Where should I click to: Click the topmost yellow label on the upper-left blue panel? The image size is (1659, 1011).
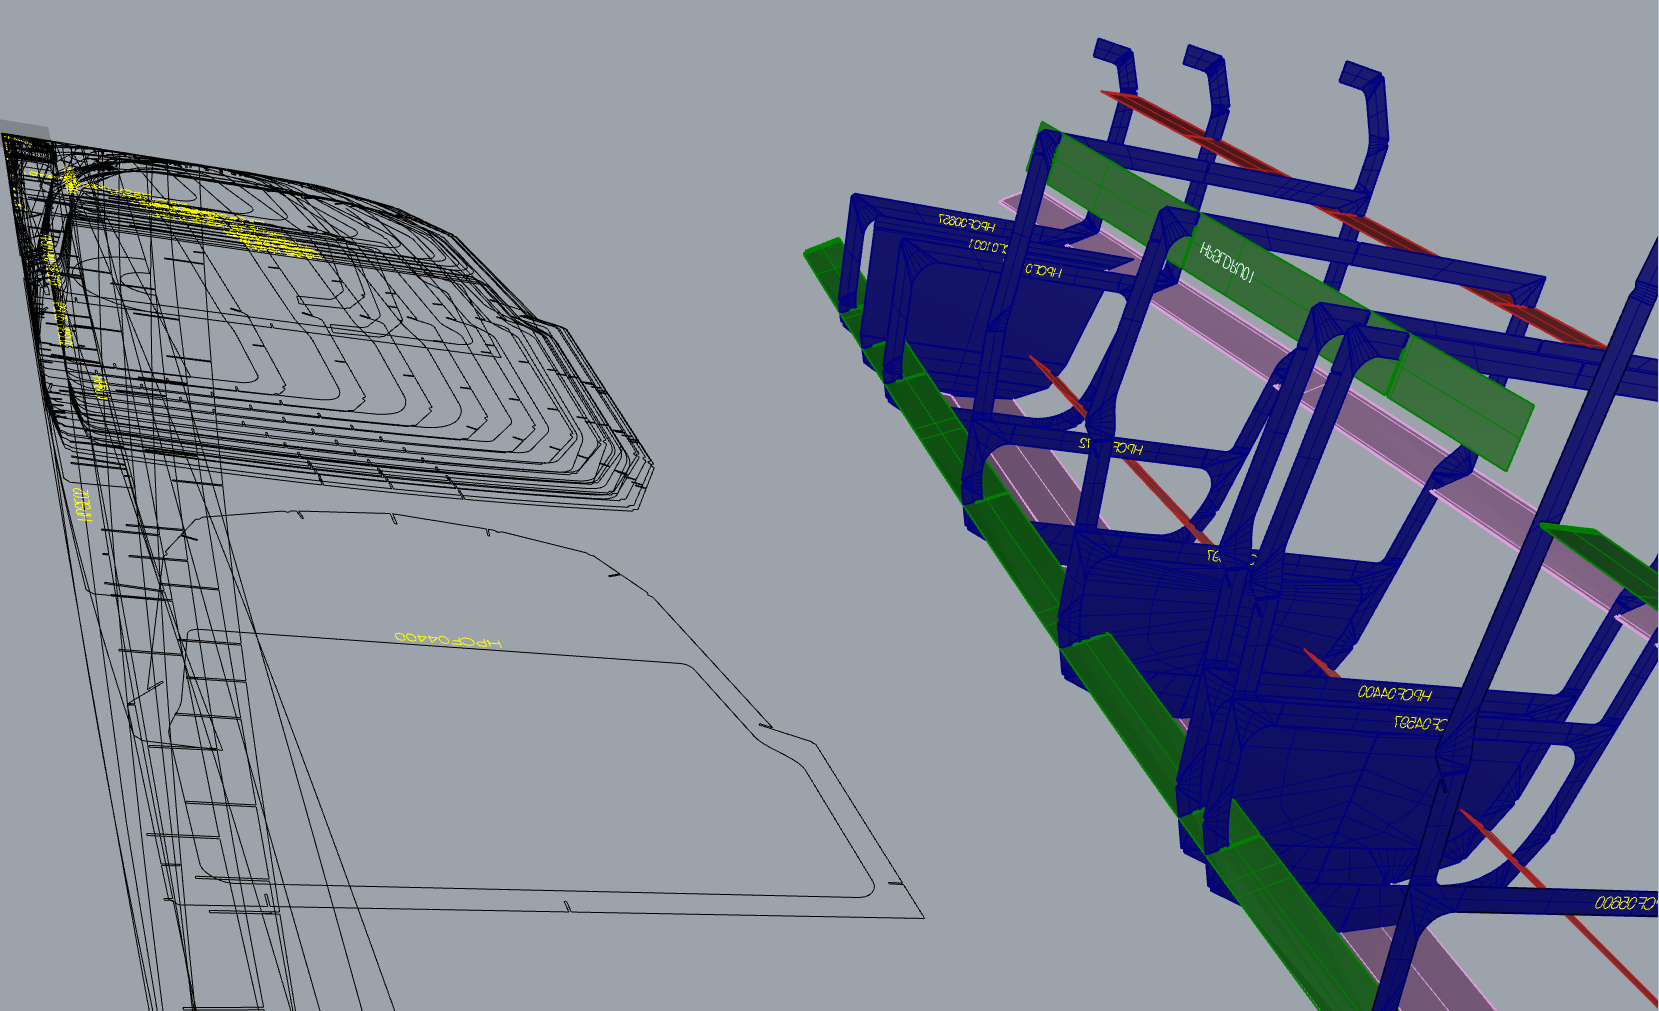(966, 223)
